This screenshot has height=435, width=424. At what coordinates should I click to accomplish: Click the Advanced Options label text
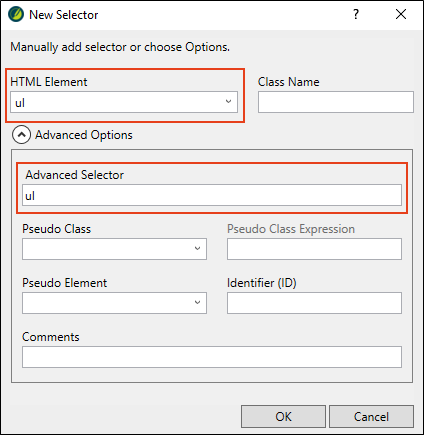(x=84, y=135)
